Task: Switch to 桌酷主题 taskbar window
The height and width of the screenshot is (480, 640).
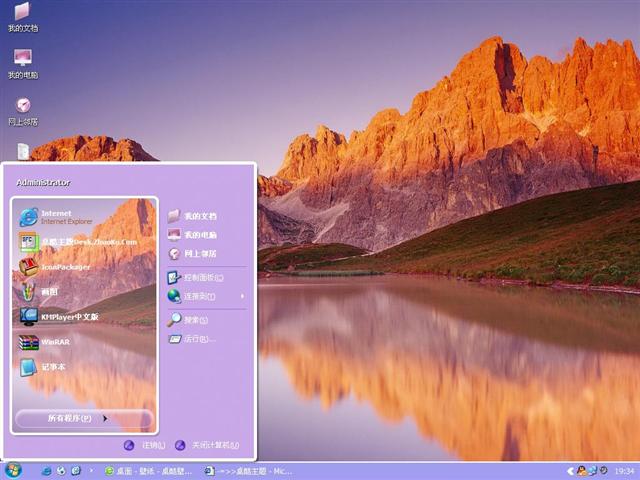Action: [x=248, y=471]
